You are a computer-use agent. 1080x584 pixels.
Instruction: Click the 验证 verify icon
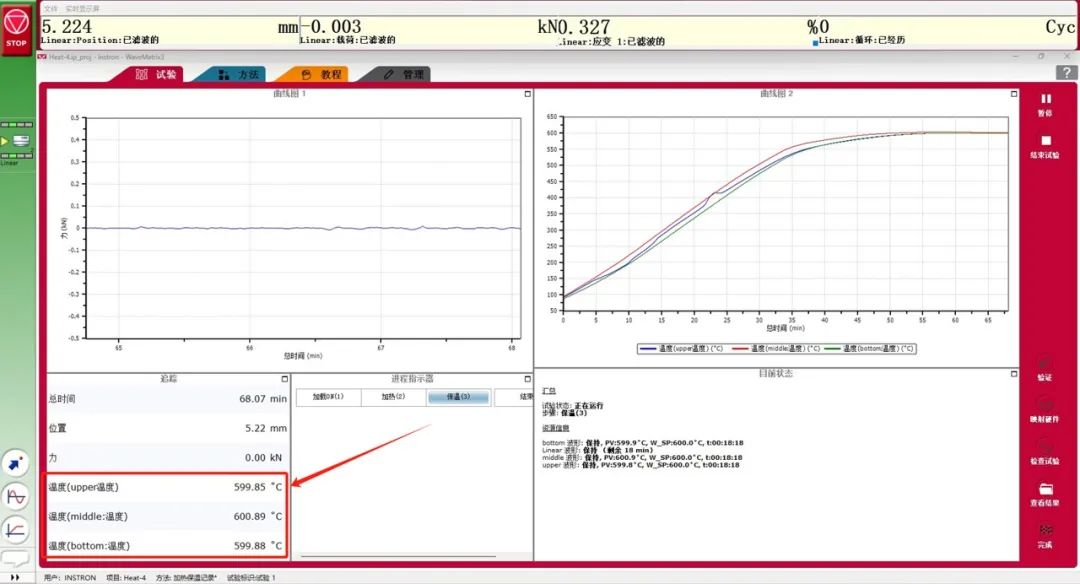click(1046, 368)
